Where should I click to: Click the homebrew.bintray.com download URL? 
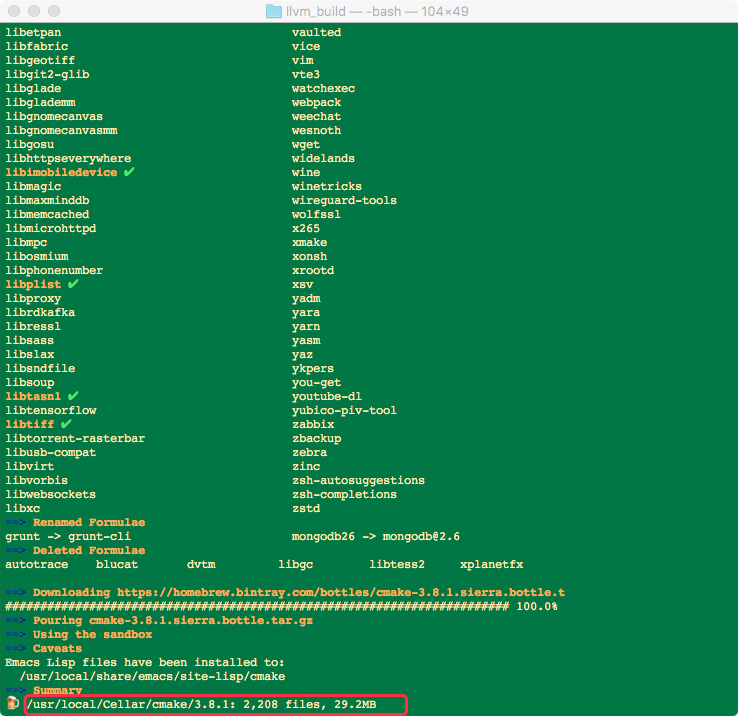point(341,592)
